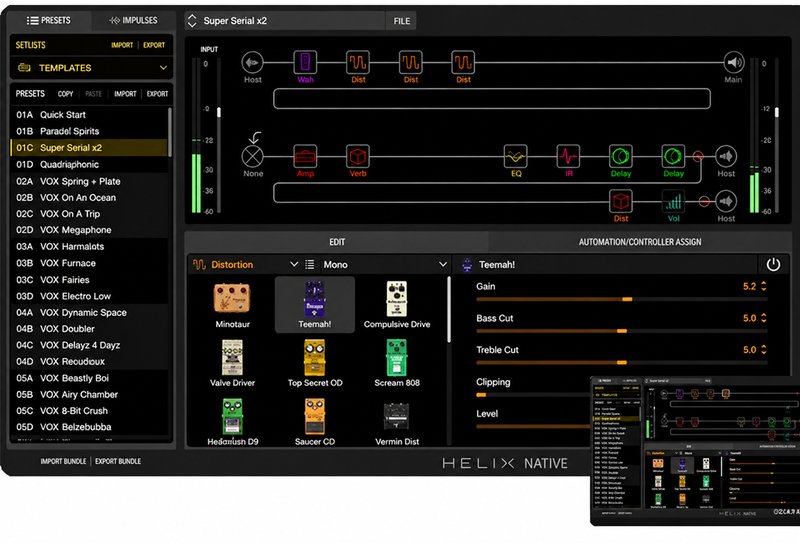Click the preset list scrollbar

(x=169, y=132)
